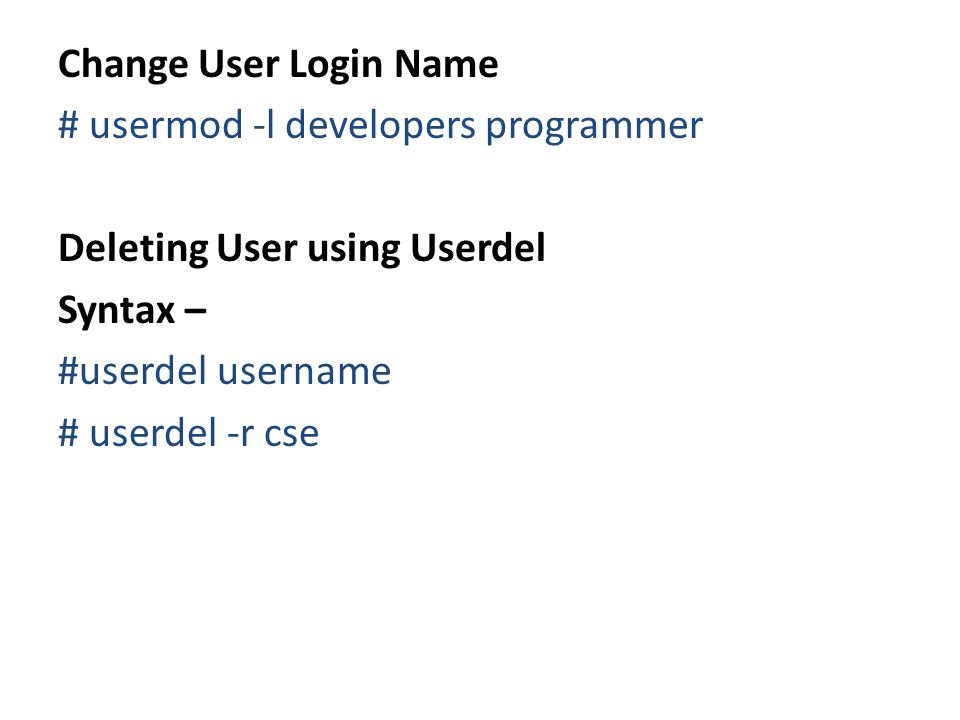Viewport: 960px width, 720px height.
Task: Click the '#' before 'userdel -r cse'
Action: (69, 433)
